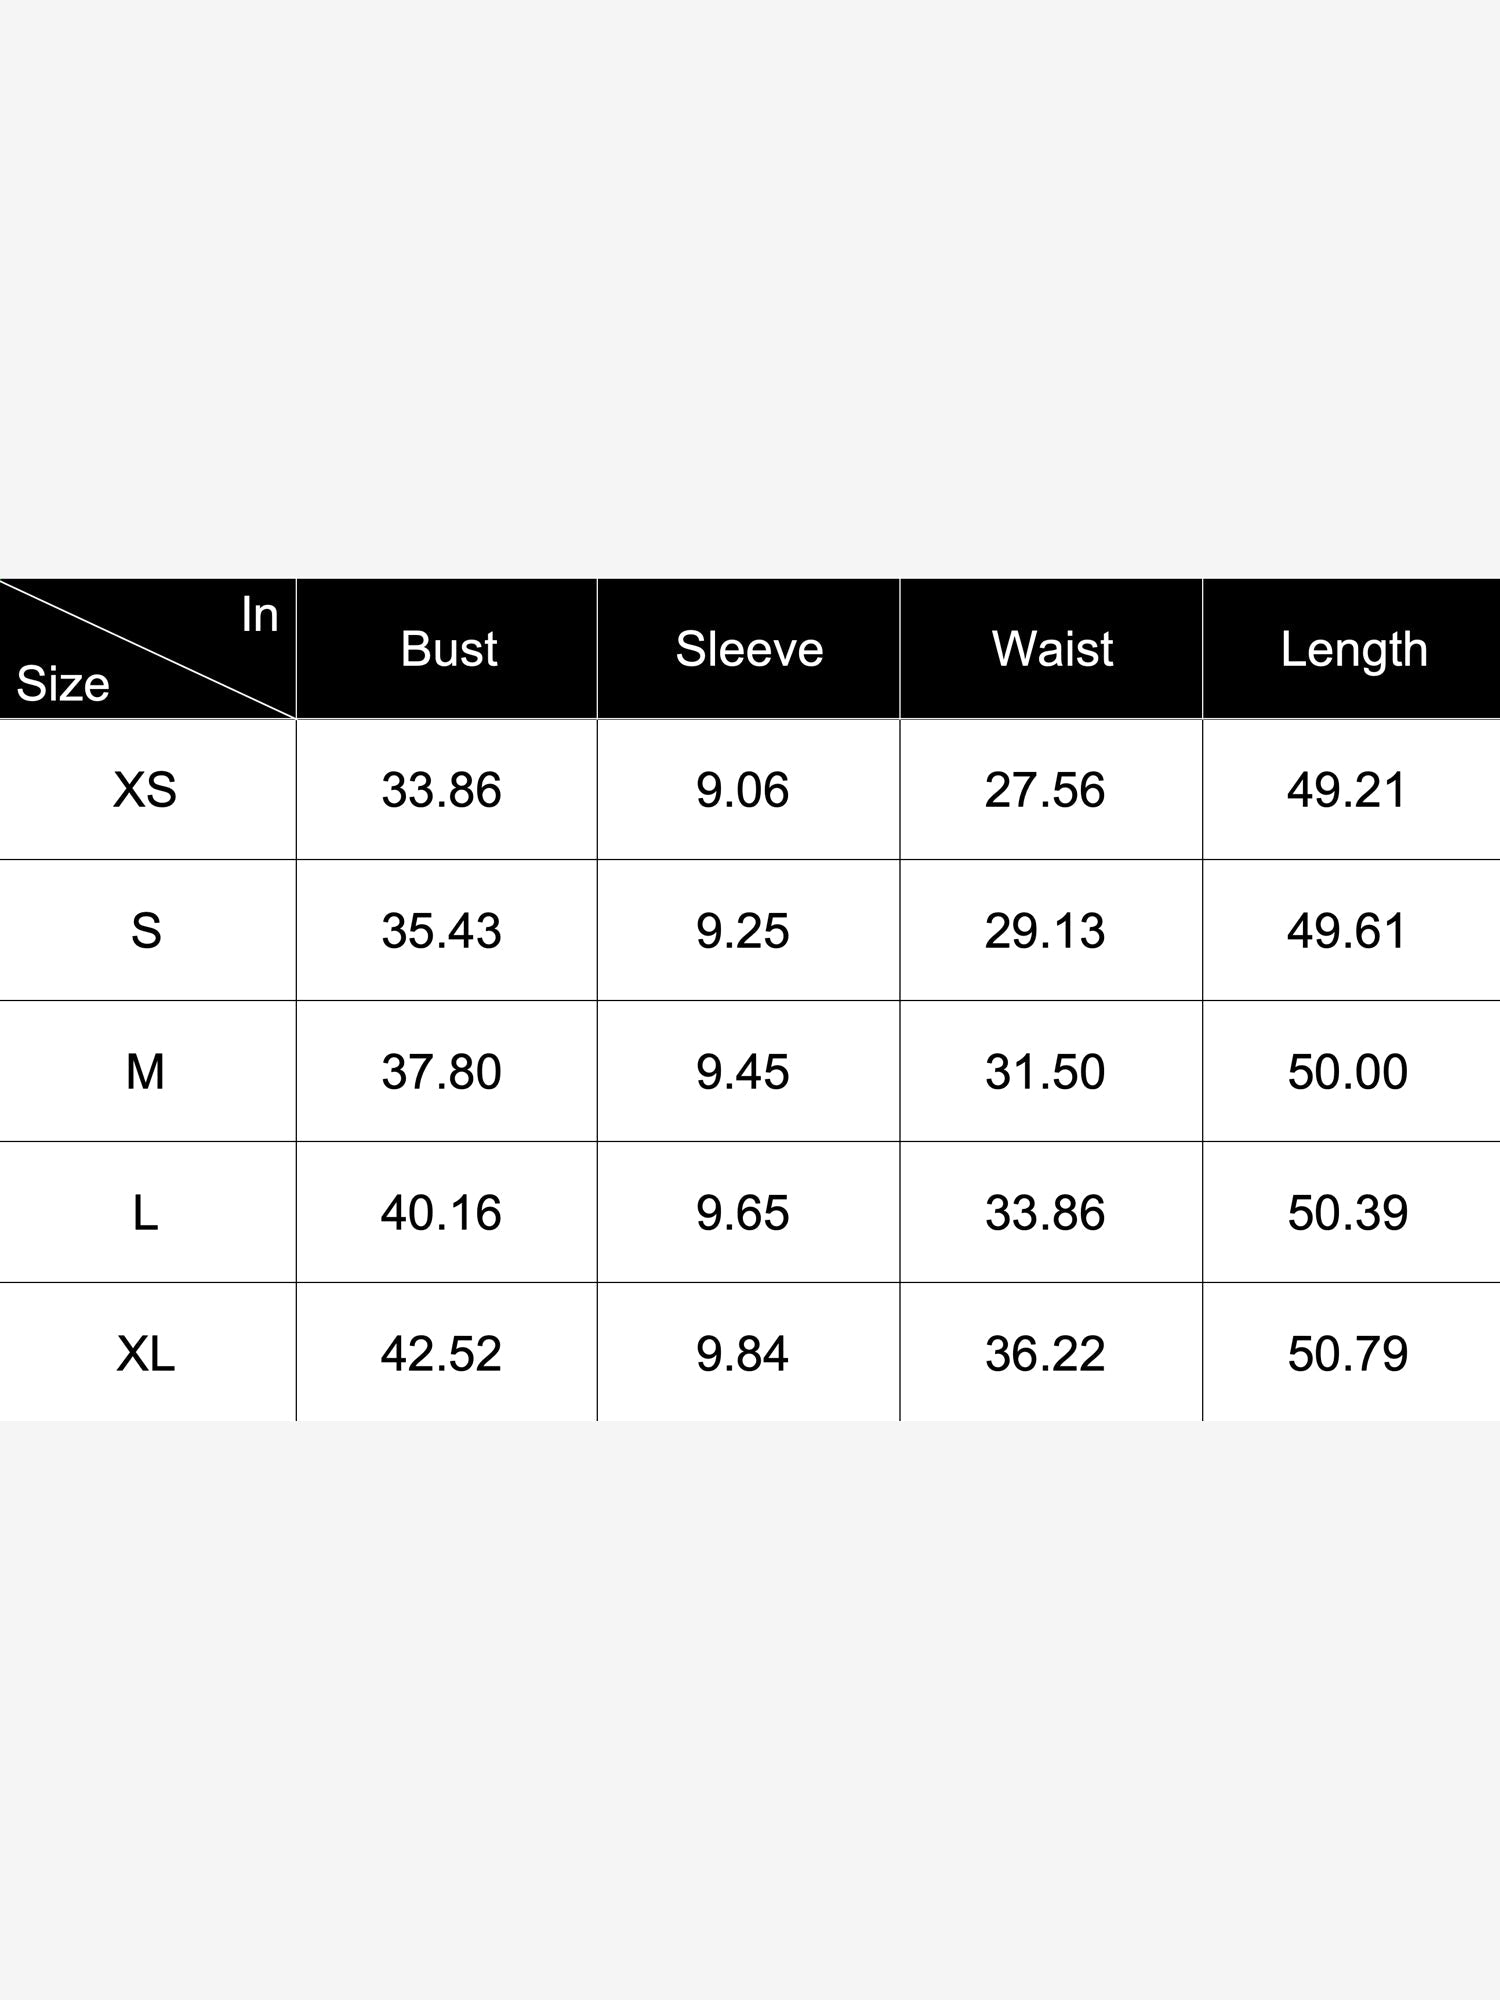Click the S waist value 29.13
The height and width of the screenshot is (2000, 1500).
coord(1045,931)
